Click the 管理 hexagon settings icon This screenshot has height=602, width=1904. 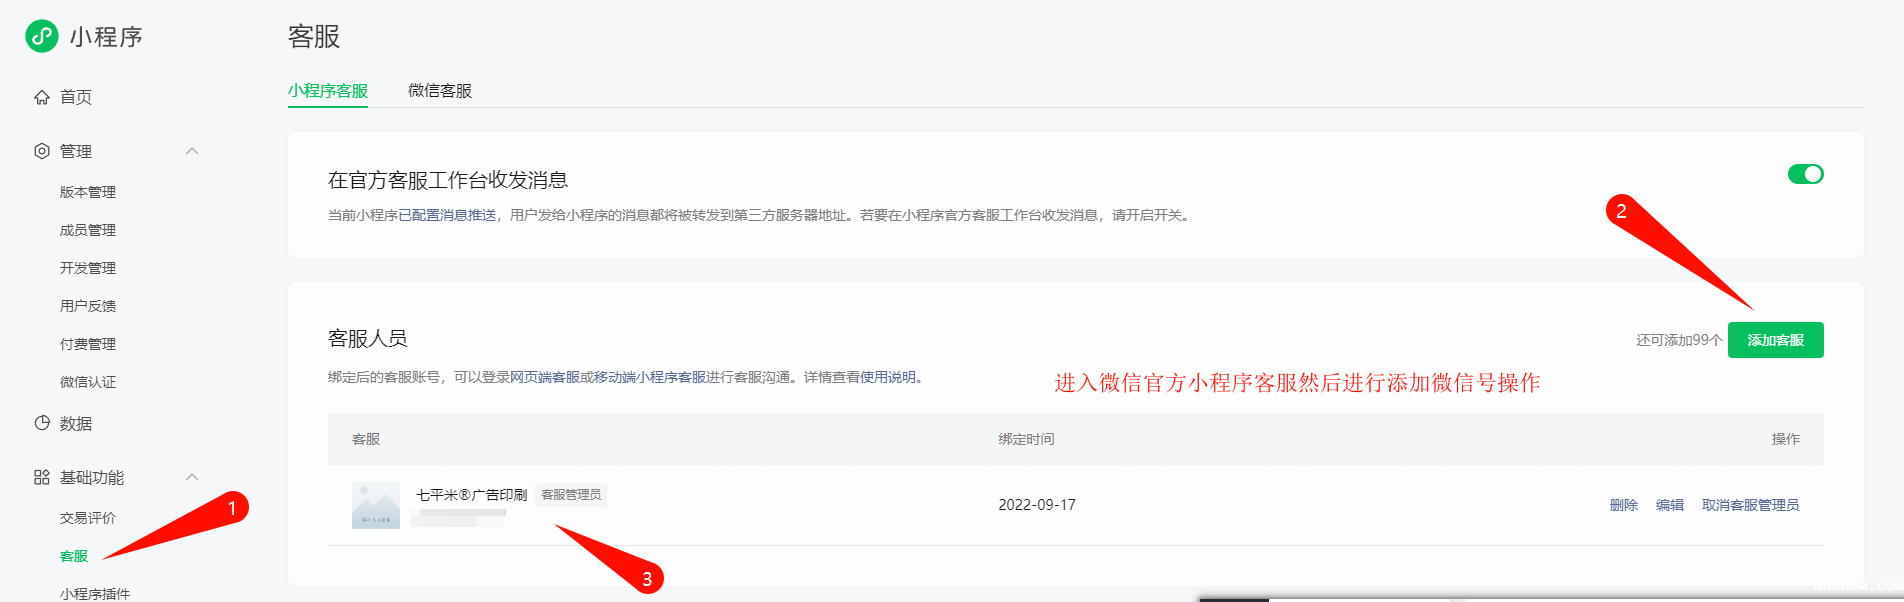(42, 151)
